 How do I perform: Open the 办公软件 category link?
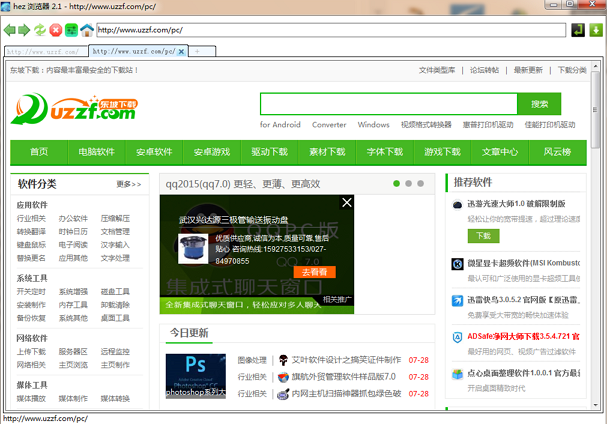tap(73, 219)
